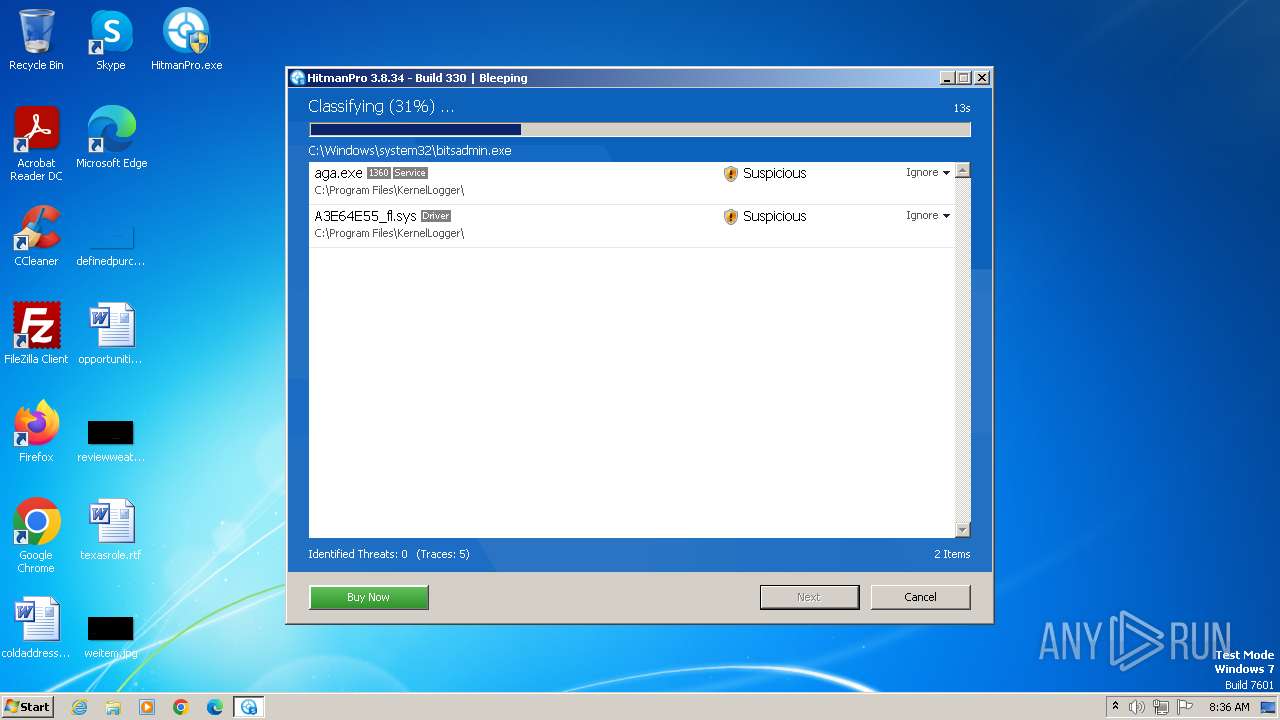Image resolution: width=1280 pixels, height=720 pixels.
Task: Launch Microsoft Edge desktop shortcut
Action: coord(111,138)
